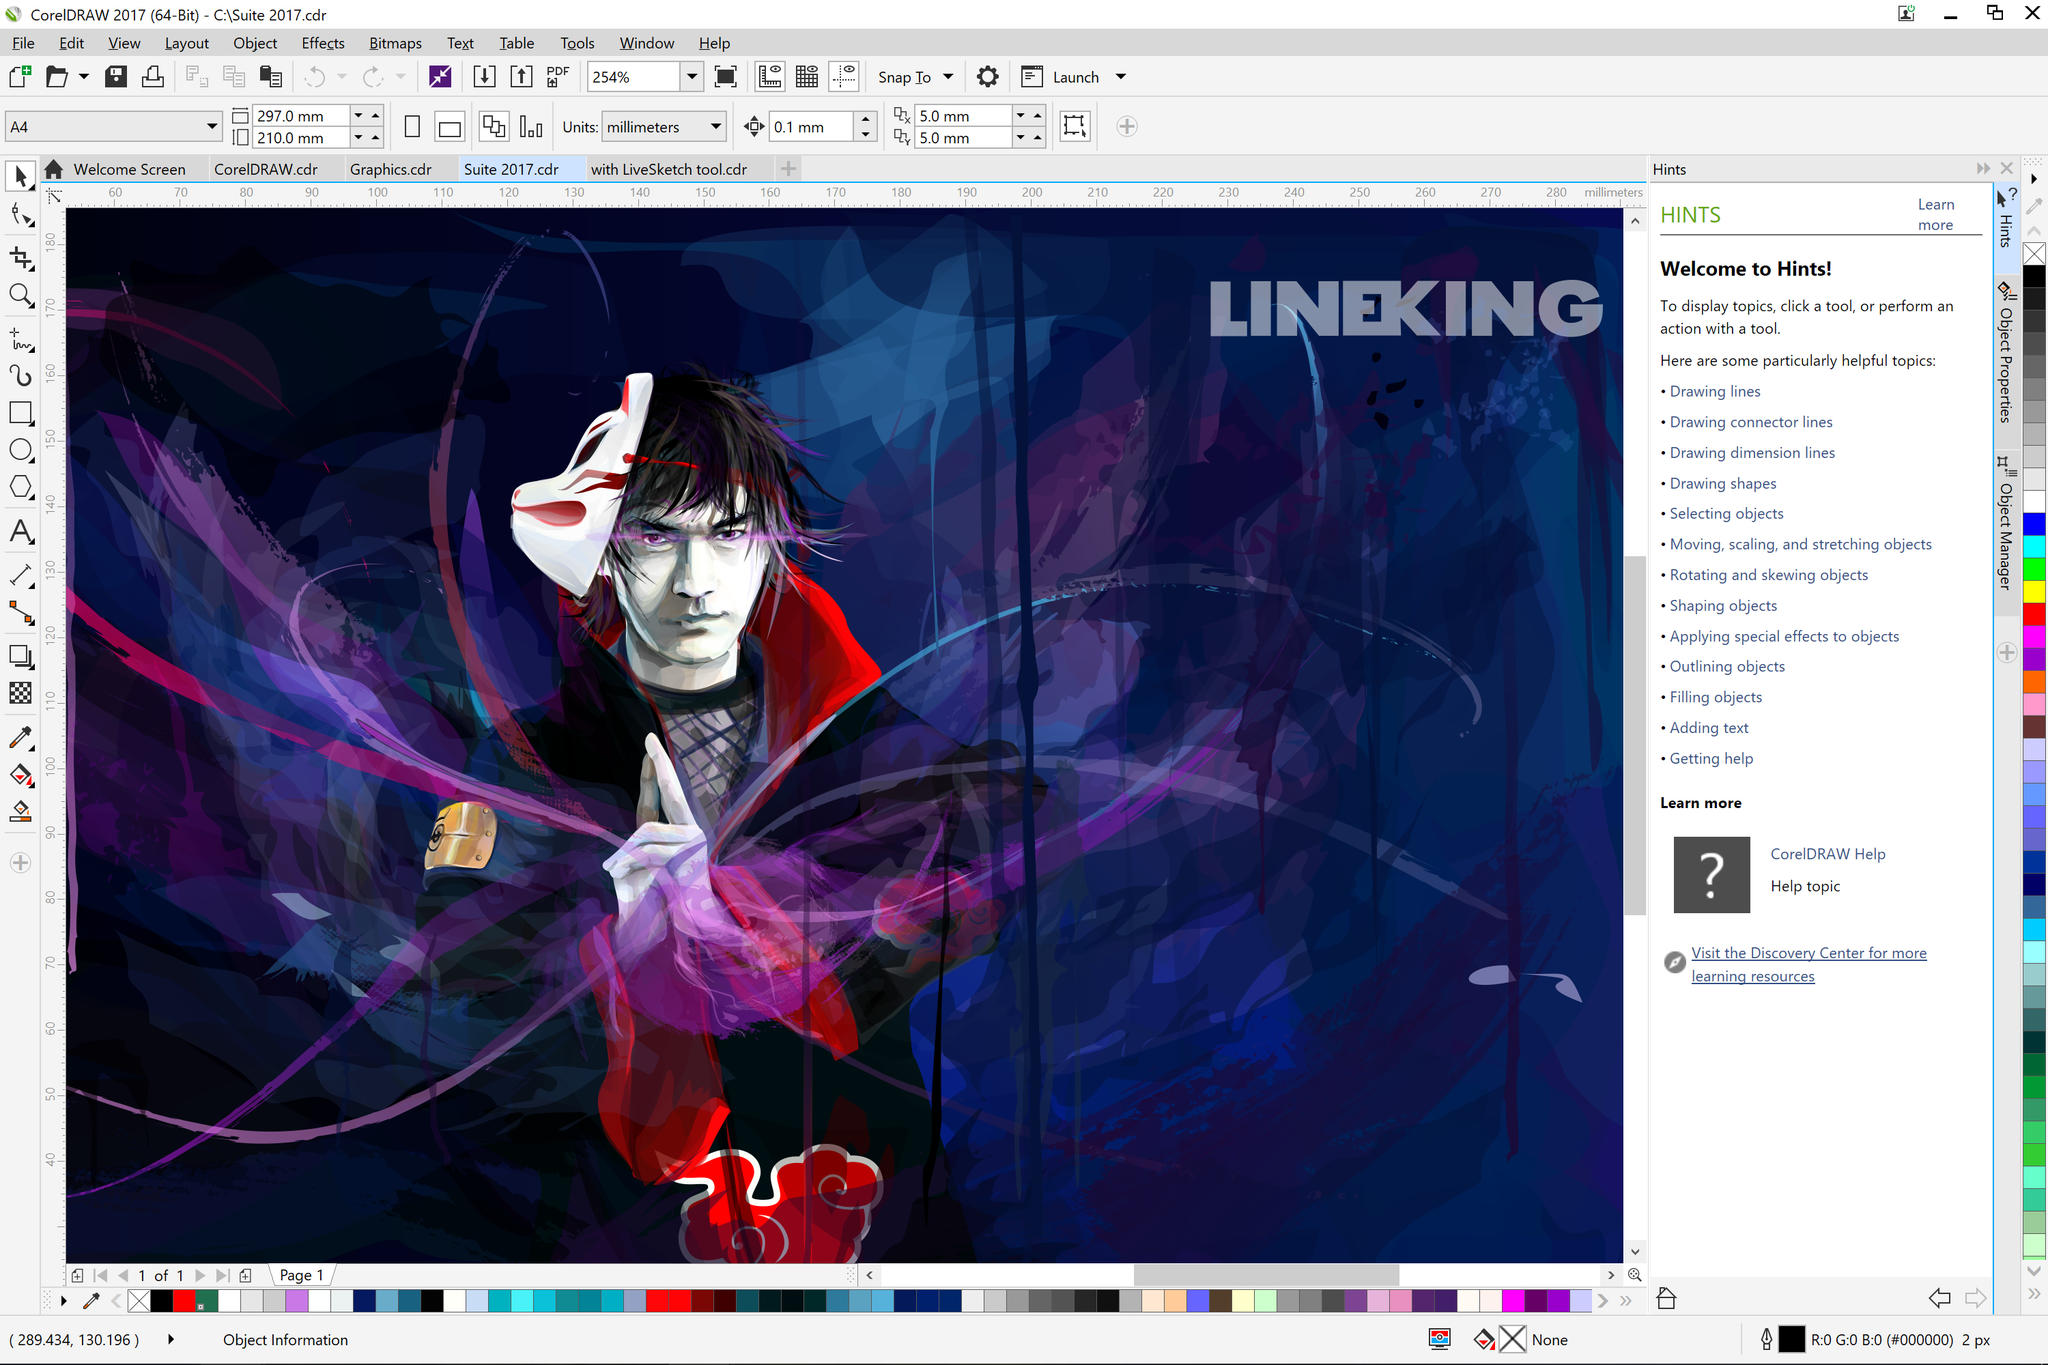The image size is (2048, 1365).
Task: Click the Export icon
Action: pos(521,77)
